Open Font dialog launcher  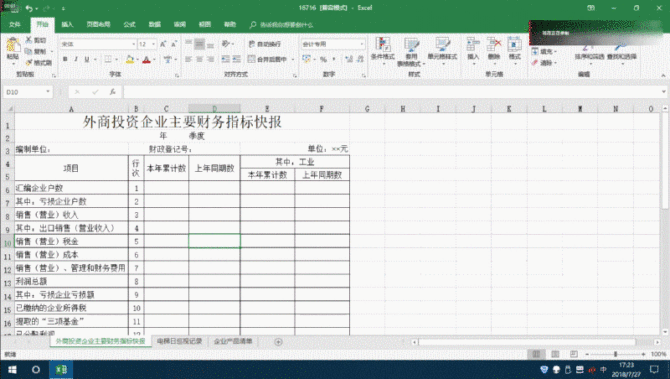coord(177,75)
